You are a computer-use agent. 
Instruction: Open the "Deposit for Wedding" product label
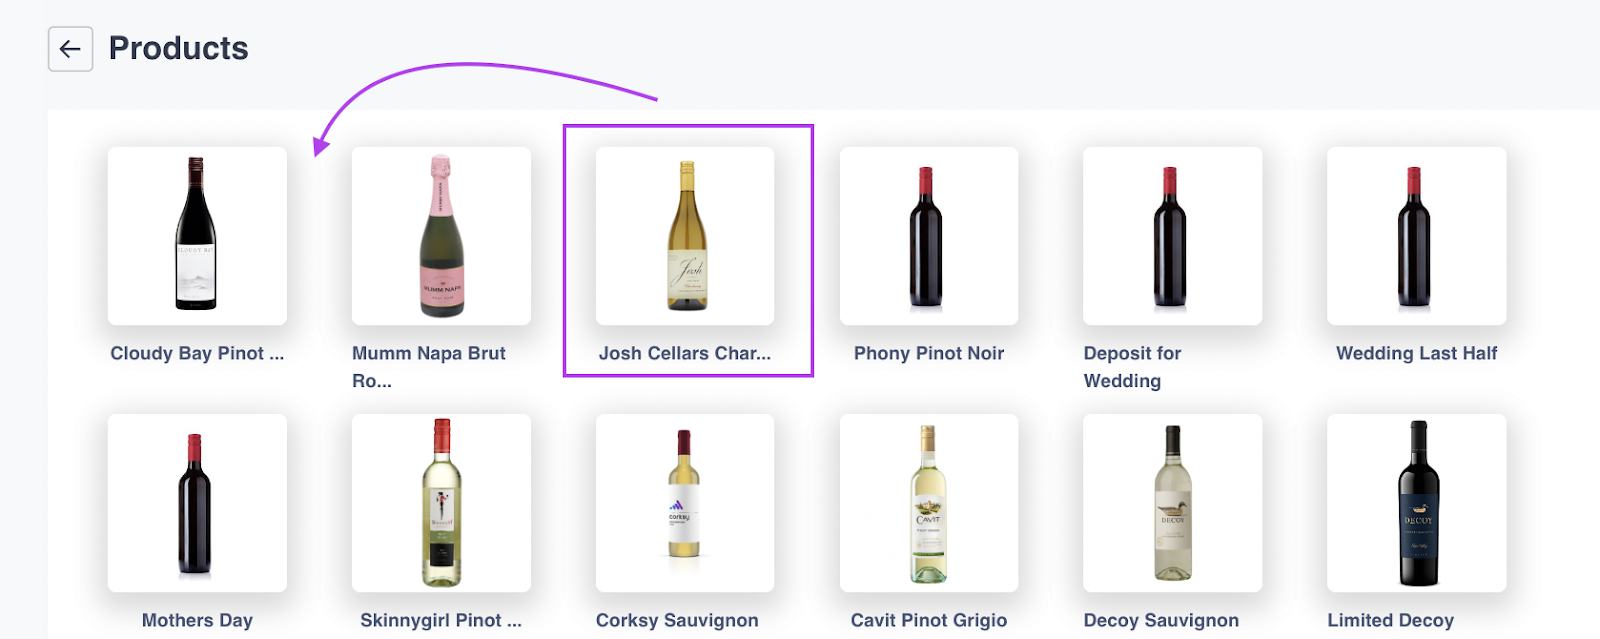[1132, 366]
